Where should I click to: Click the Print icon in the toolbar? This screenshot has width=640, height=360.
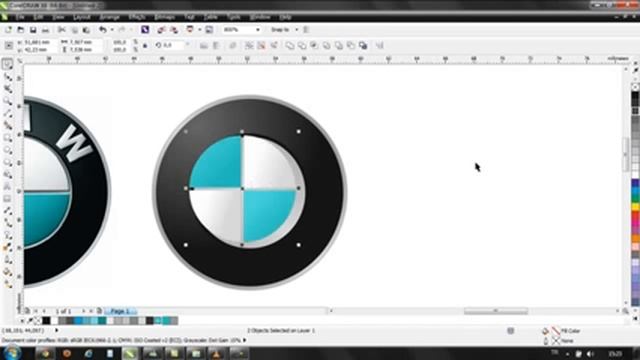tap(45, 30)
